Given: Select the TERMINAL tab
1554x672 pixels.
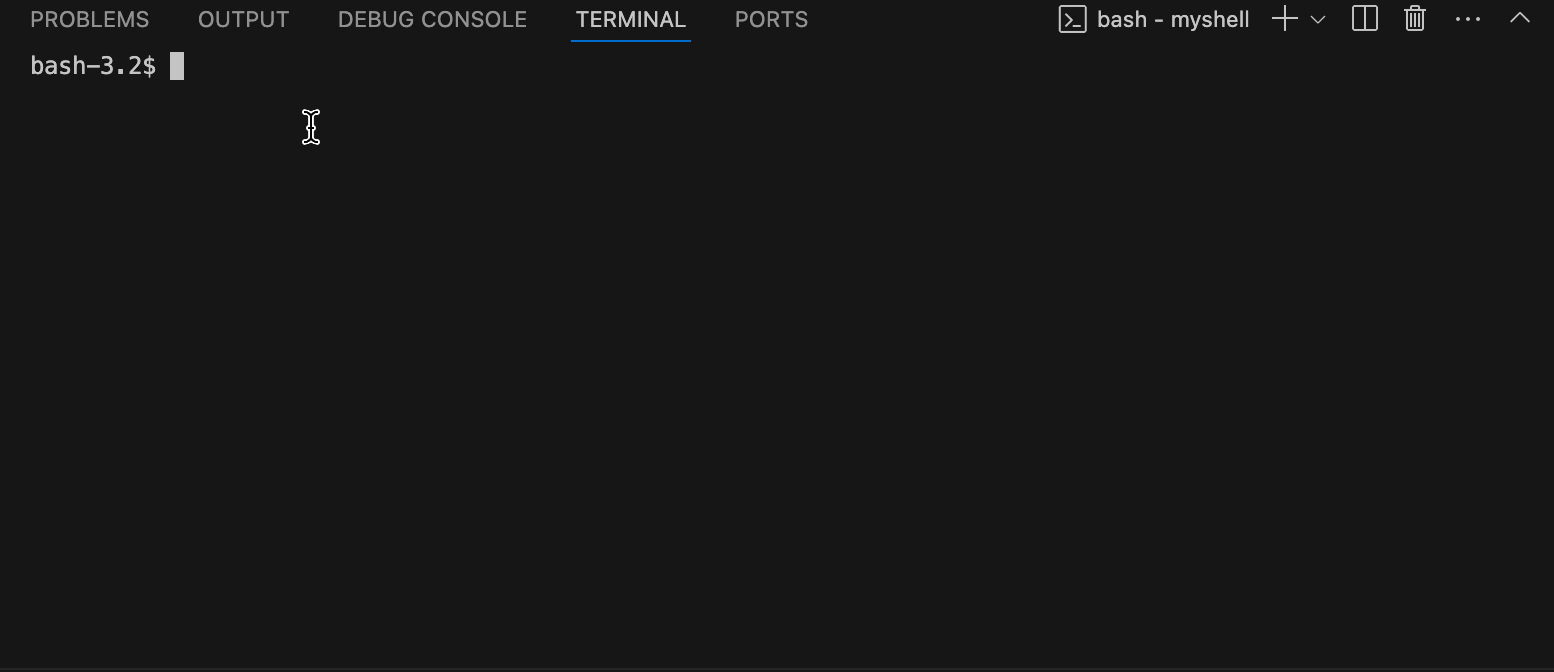Looking at the screenshot, I should pyautogui.click(x=631, y=20).
